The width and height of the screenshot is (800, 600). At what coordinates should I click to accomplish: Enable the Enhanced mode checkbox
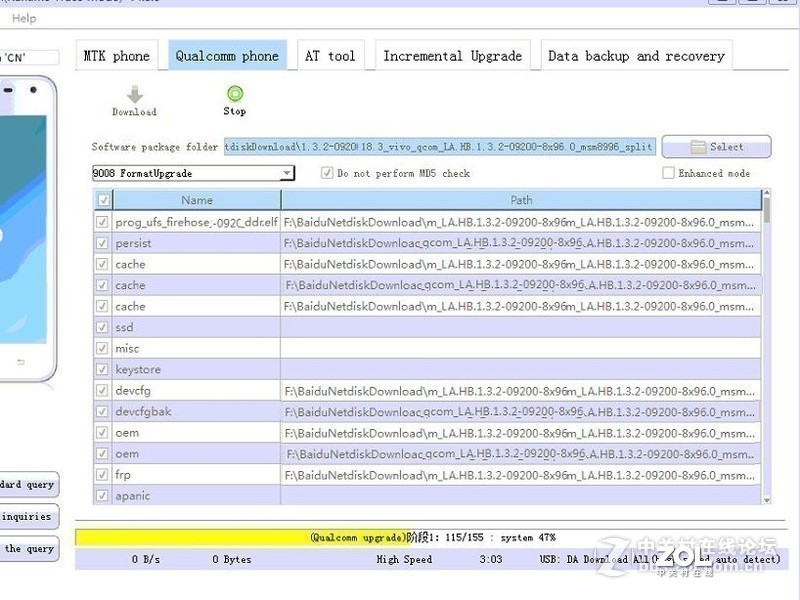(668, 173)
